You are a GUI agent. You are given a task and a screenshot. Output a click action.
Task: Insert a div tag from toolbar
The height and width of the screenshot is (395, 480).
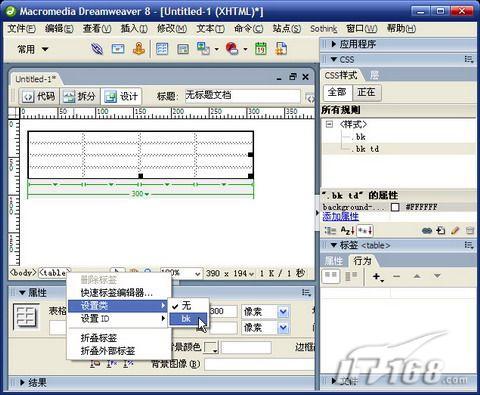(183, 49)
